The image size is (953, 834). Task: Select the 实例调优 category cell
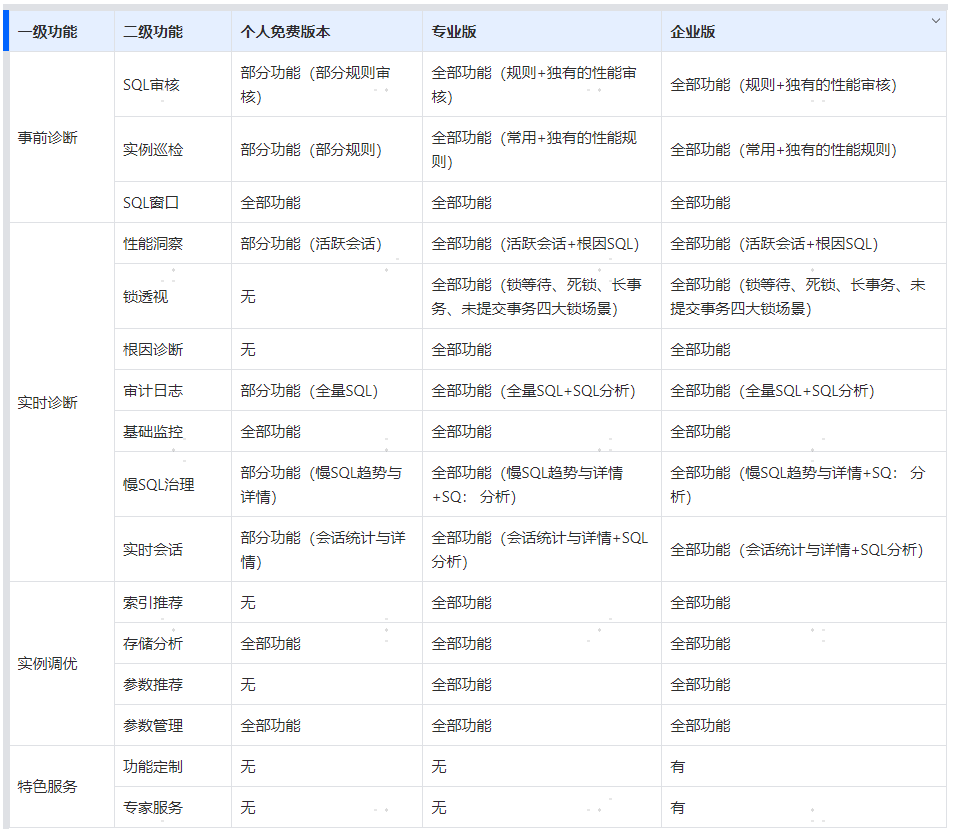click(x=62, y=664)
